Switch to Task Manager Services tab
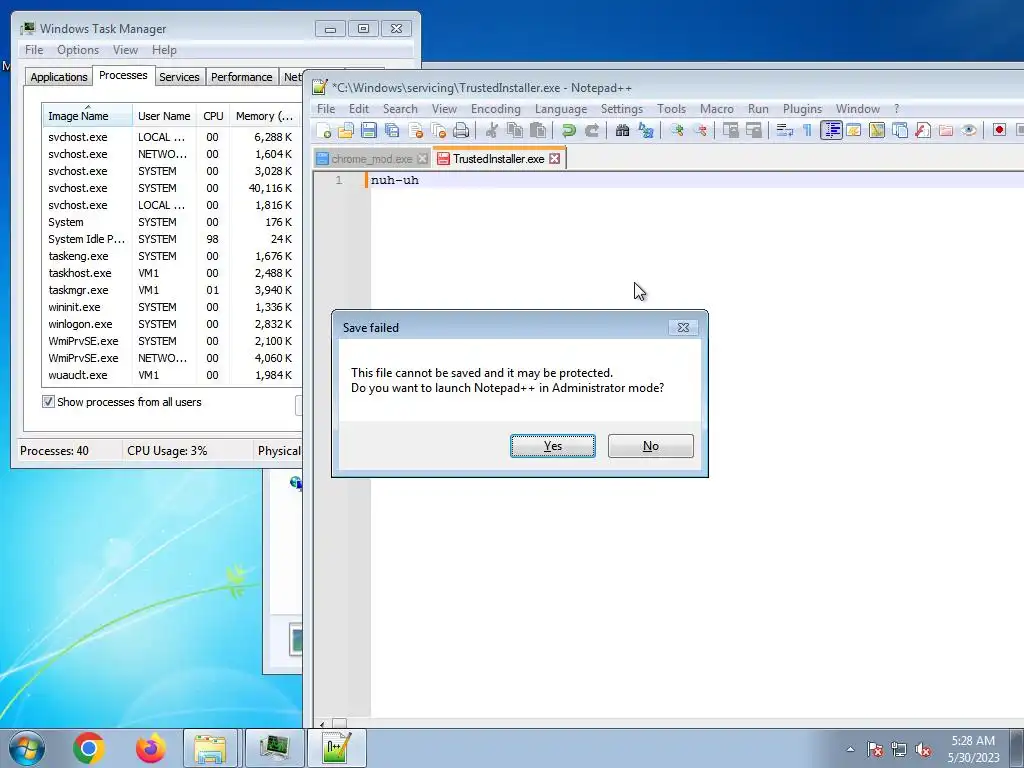The width and height of the screenshot is (1024, 768). 179,77
